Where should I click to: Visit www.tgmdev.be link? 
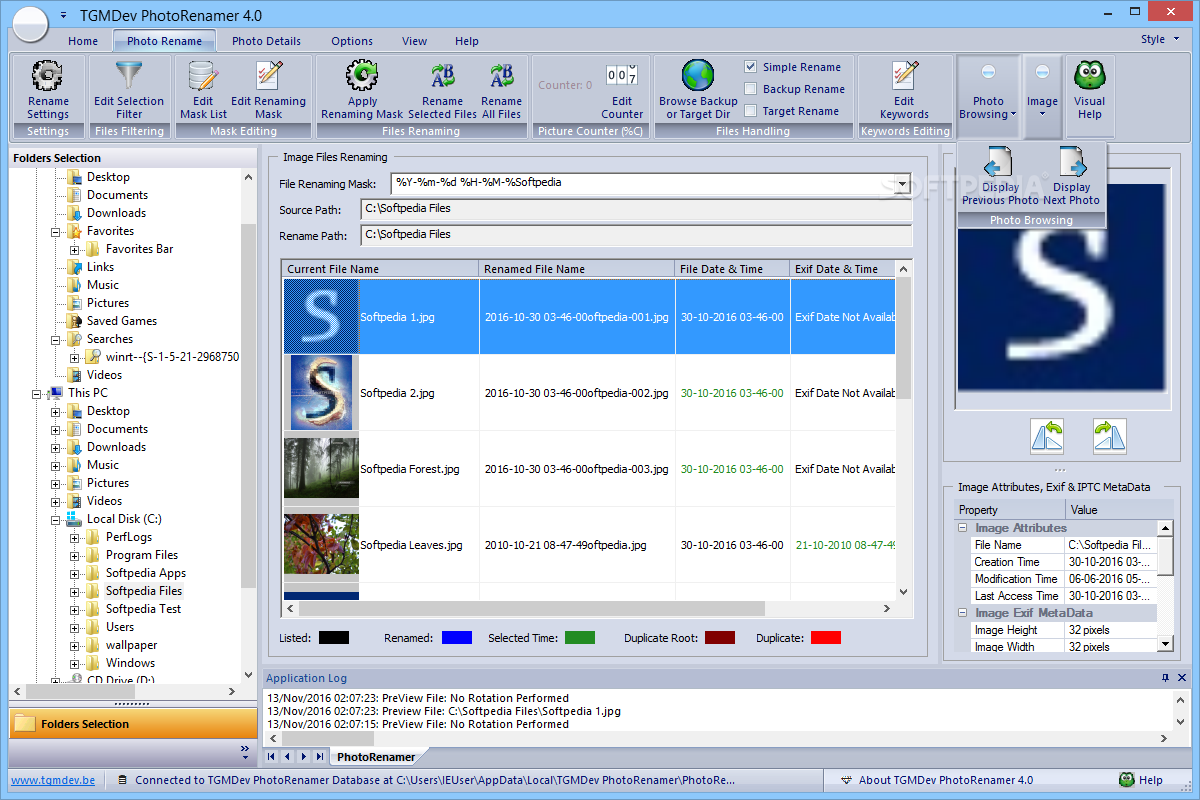tap(52, 780)
